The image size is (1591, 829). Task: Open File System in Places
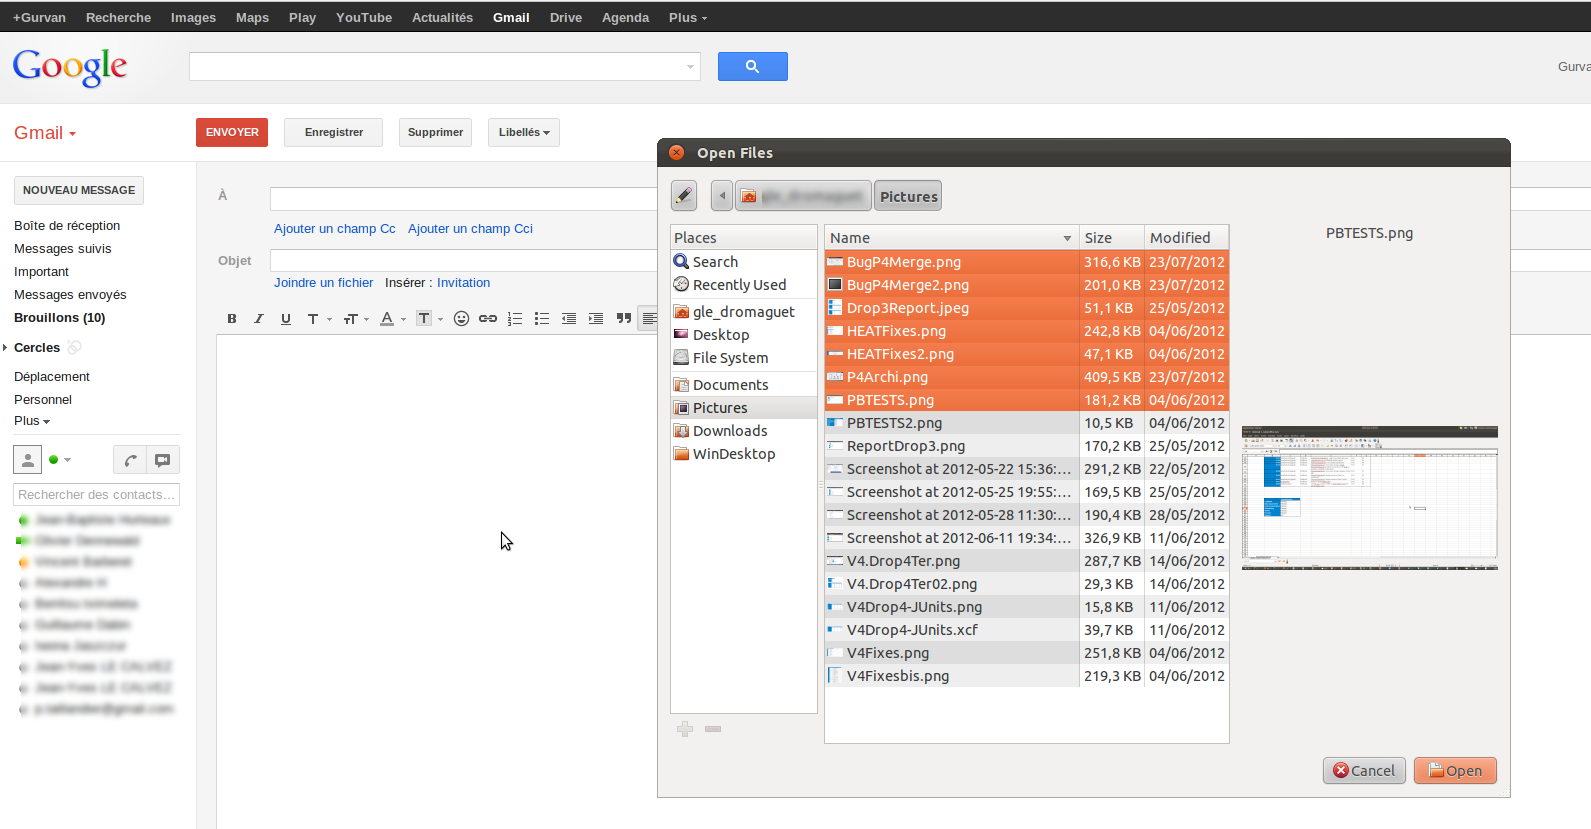coord(744,358)
